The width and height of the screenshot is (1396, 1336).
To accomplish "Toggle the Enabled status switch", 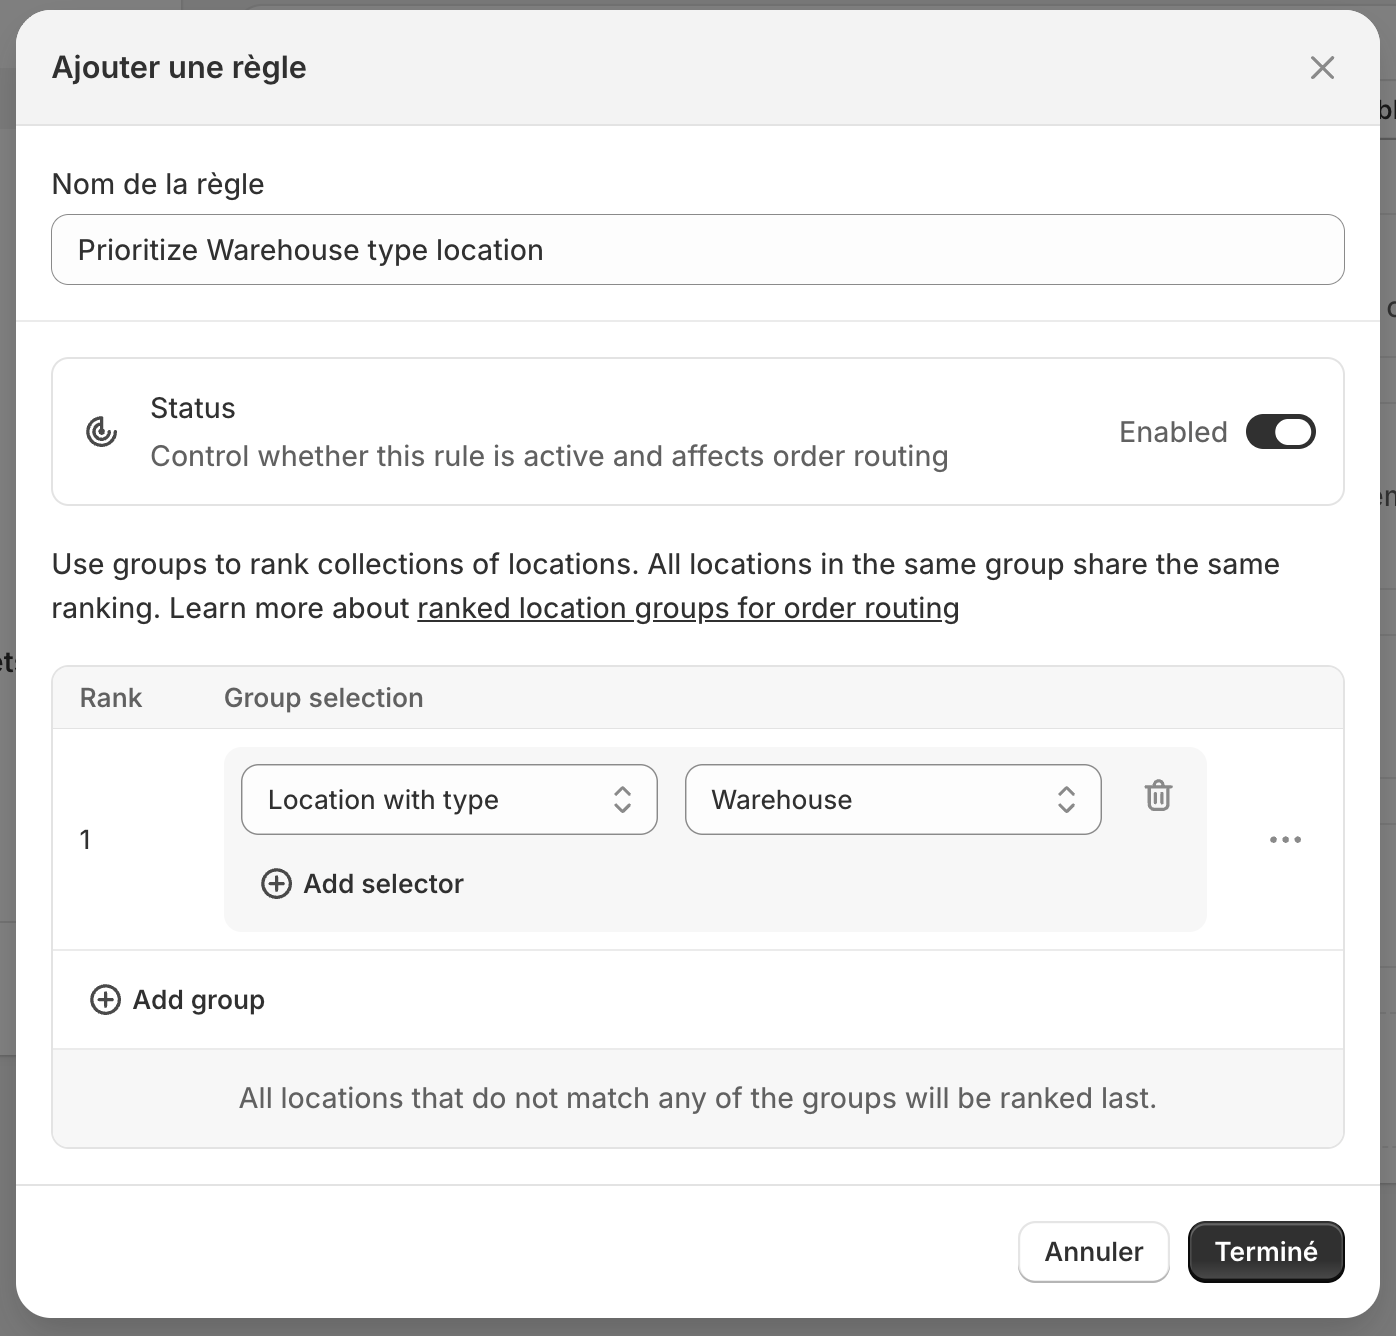I will pos(1280,432).
